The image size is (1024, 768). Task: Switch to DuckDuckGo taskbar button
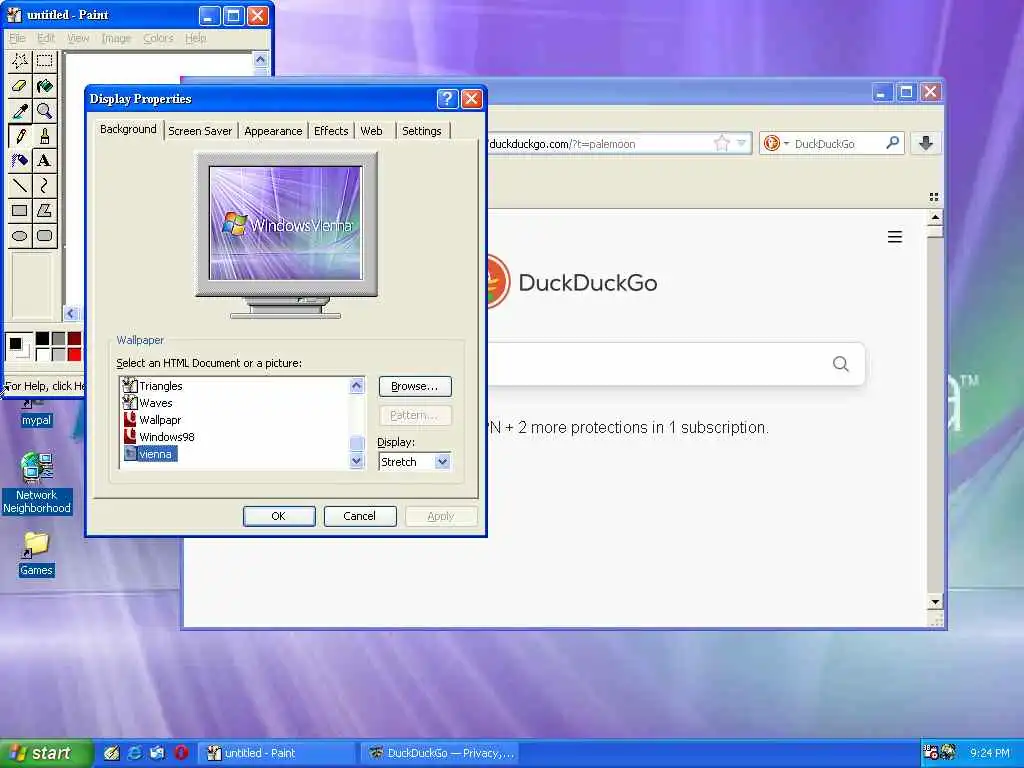click(x=440, y=753)
